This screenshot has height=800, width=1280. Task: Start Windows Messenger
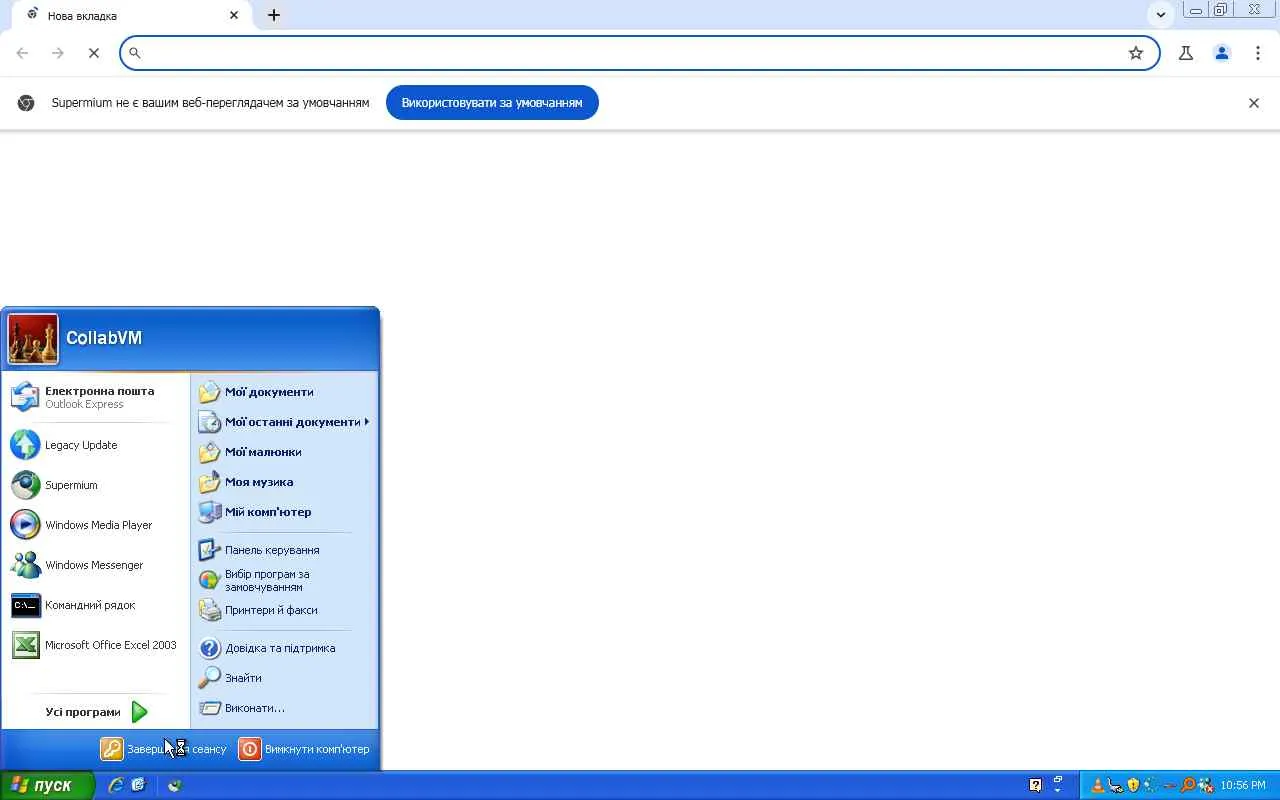coord(95,565)
